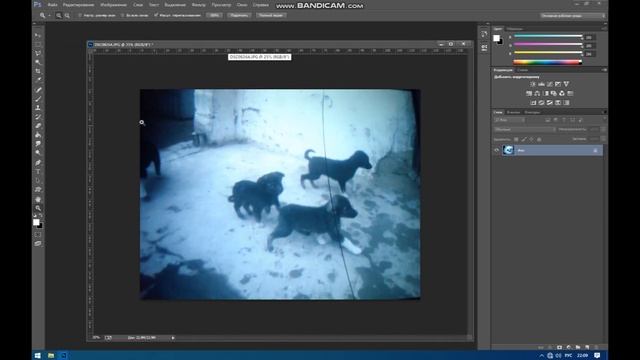Click the delete layer trash icon
Image resolution: width=640 pixels, height=360 pixels.
point(596,347)
